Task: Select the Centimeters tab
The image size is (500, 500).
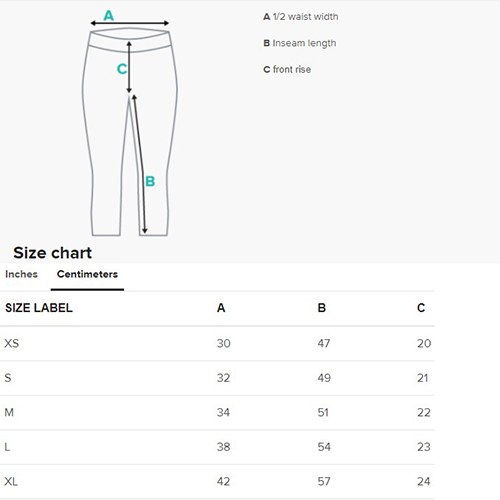Action: point(87,274)
